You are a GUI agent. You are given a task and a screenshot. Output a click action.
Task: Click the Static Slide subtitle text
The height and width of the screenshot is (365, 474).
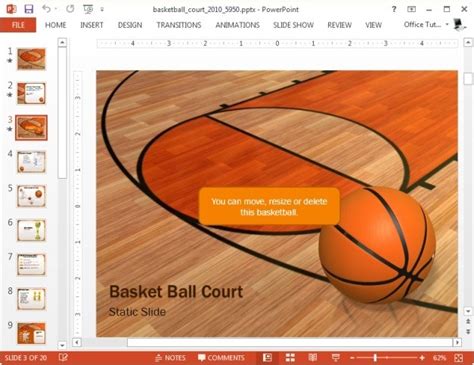point(137,312)
